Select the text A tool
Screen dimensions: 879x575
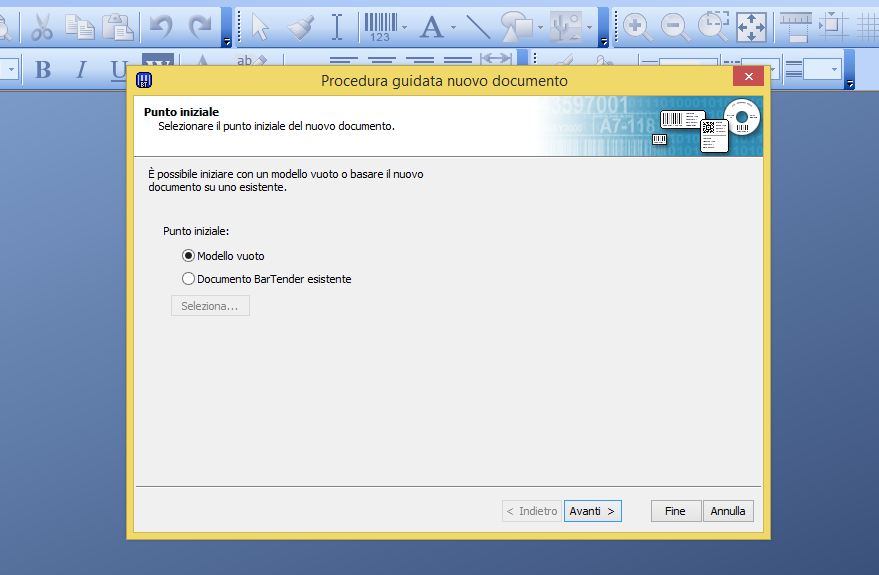[431, 27]
